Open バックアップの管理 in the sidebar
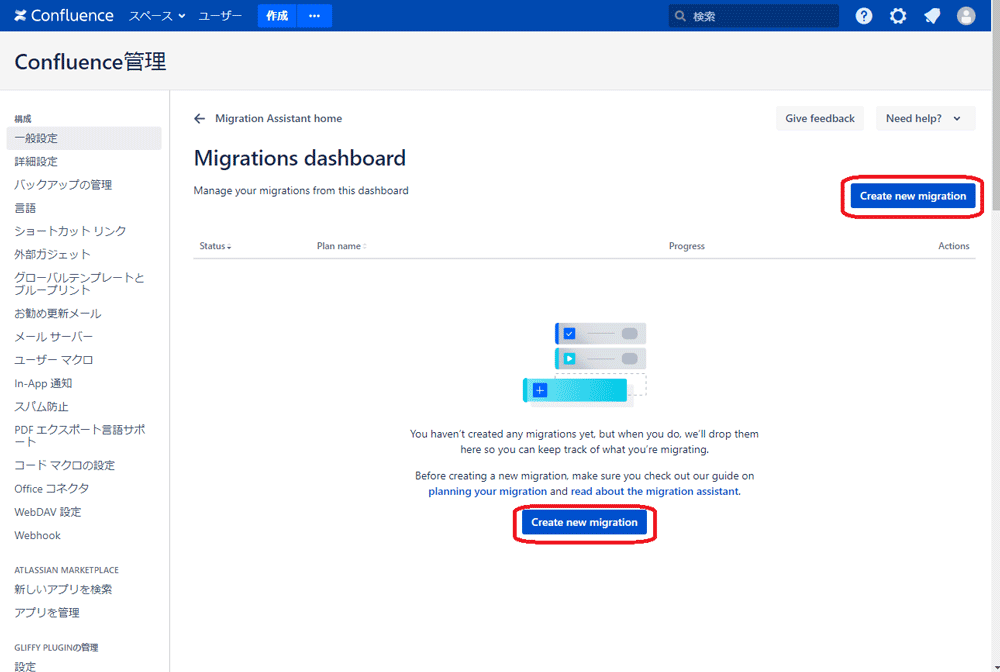Screen dimensions: 1000x672 coord(63,185)
